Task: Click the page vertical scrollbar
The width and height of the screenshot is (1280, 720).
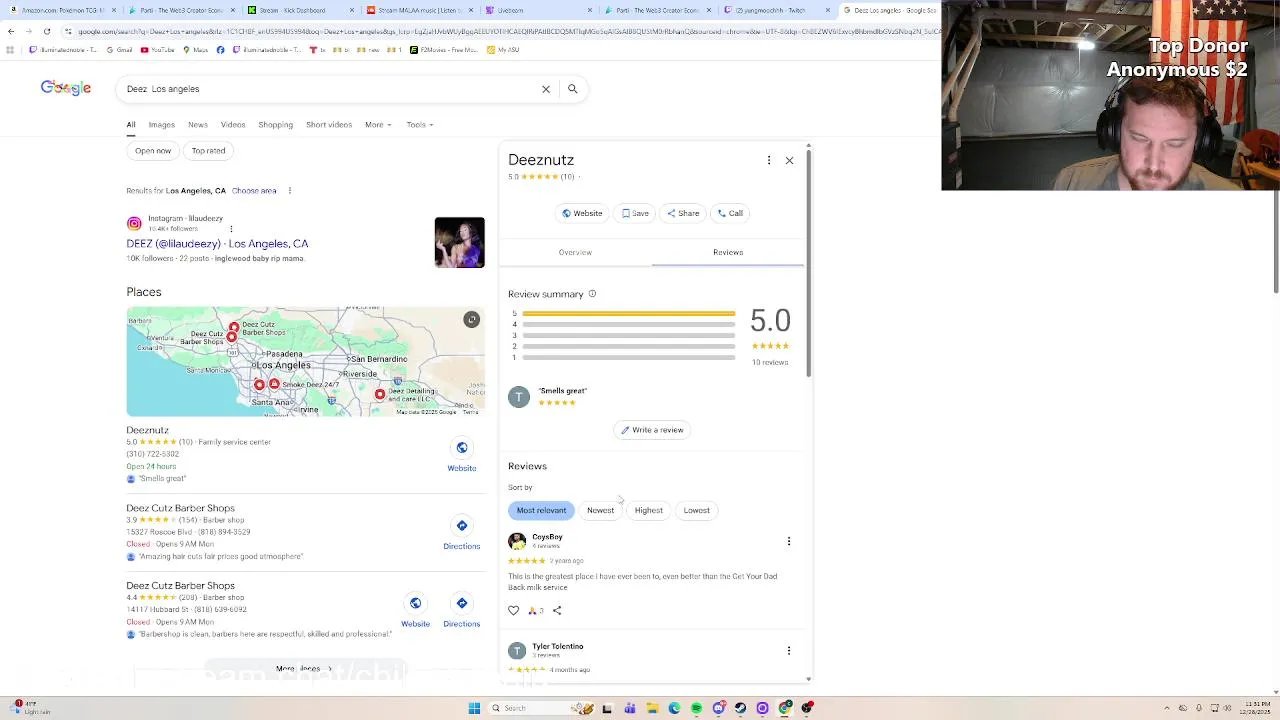Action: (x=1276, y=240)
